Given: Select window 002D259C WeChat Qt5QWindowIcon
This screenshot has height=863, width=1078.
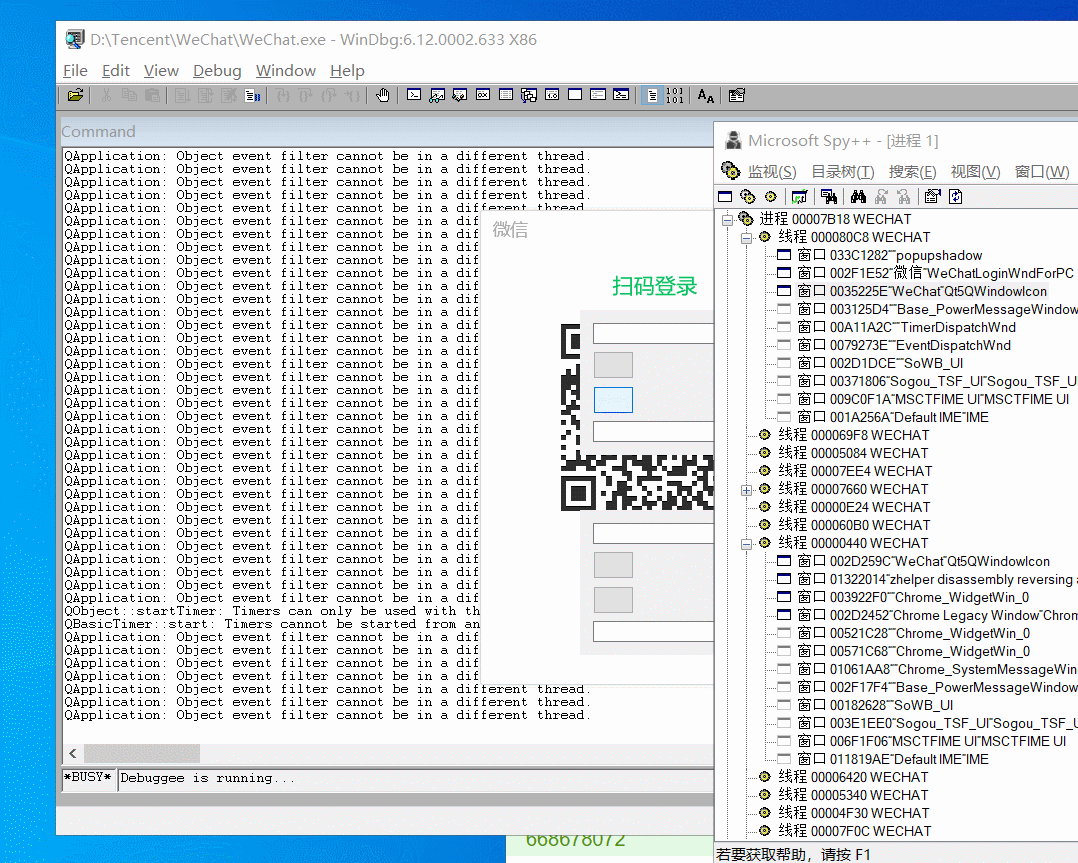Looking at the screenshot, I should click(x=923, y=561).
